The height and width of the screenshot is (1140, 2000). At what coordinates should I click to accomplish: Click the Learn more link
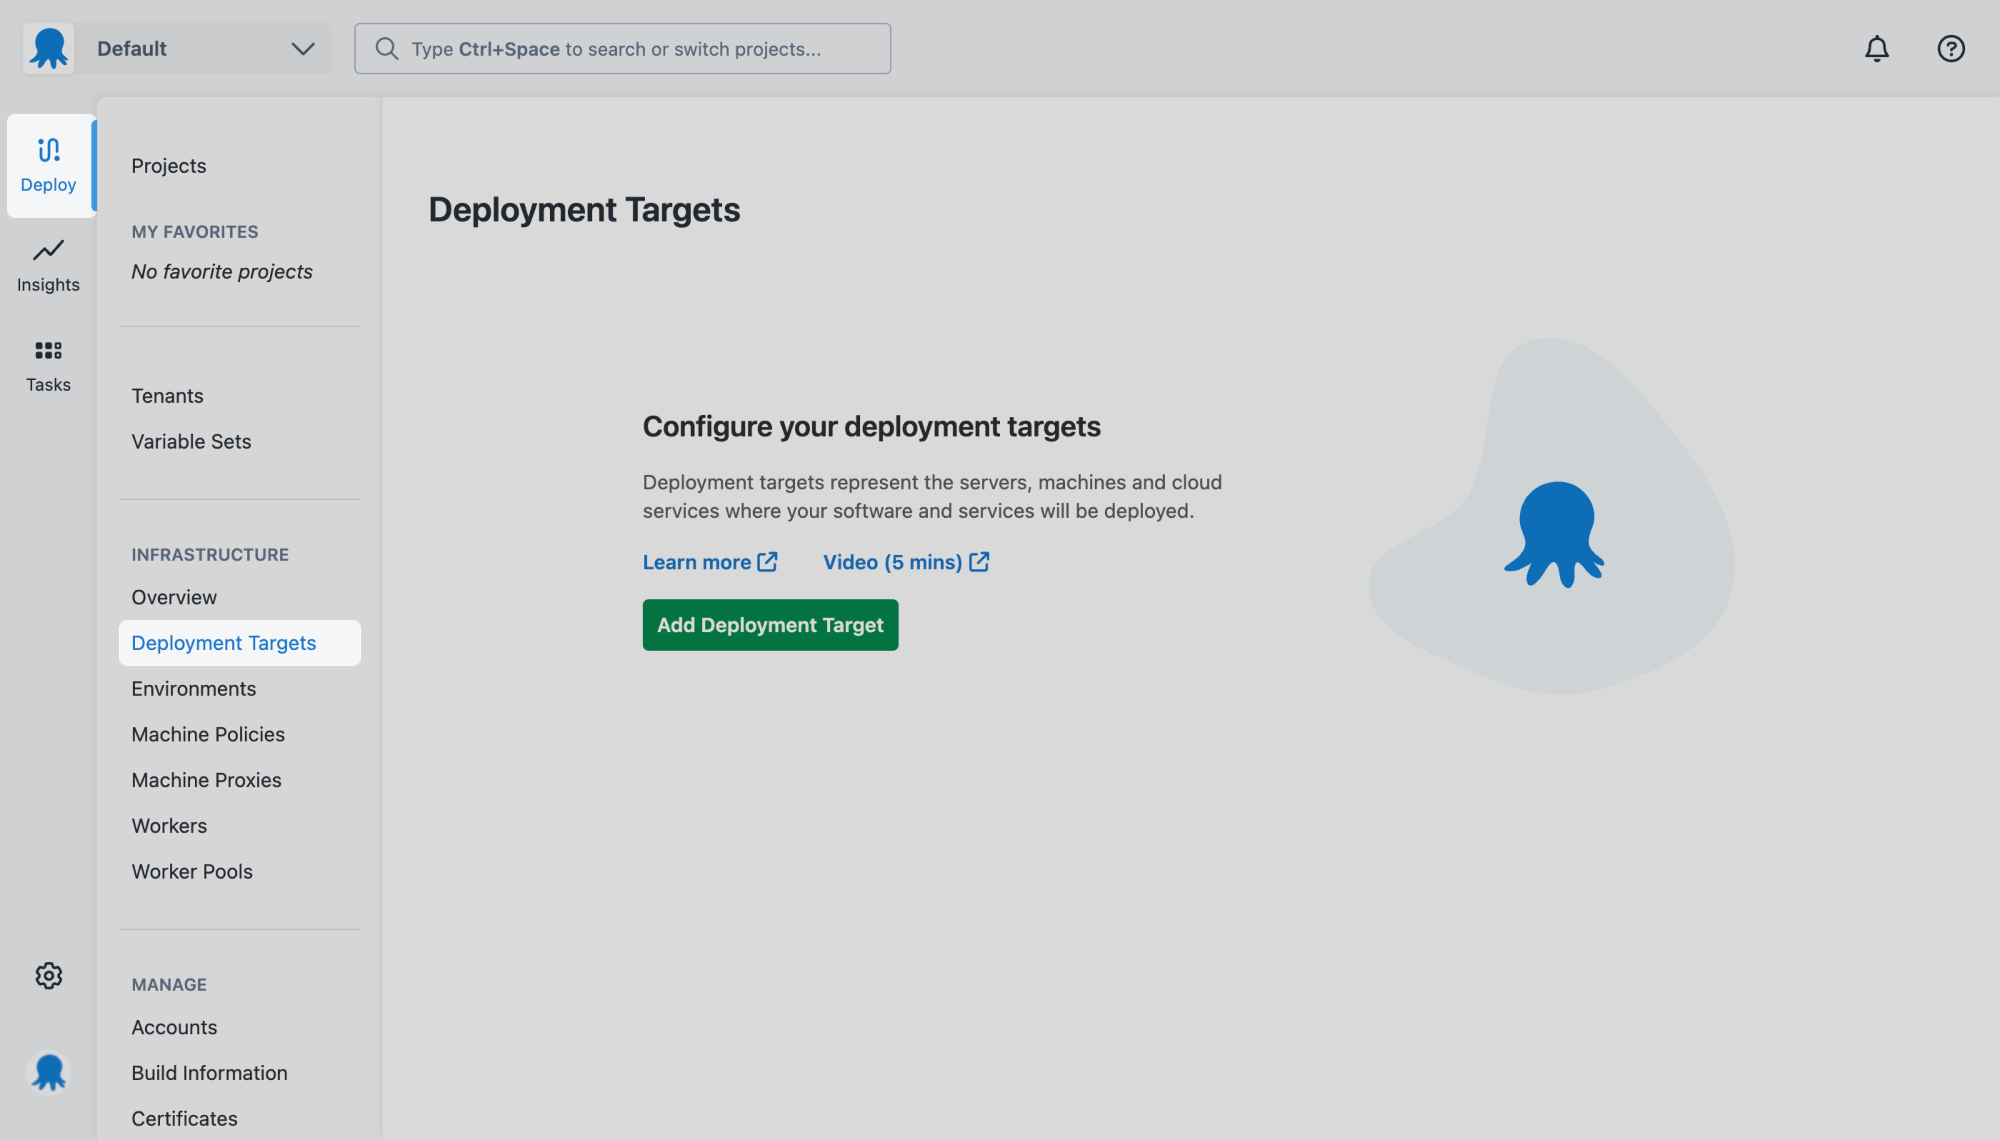[710, 562]
